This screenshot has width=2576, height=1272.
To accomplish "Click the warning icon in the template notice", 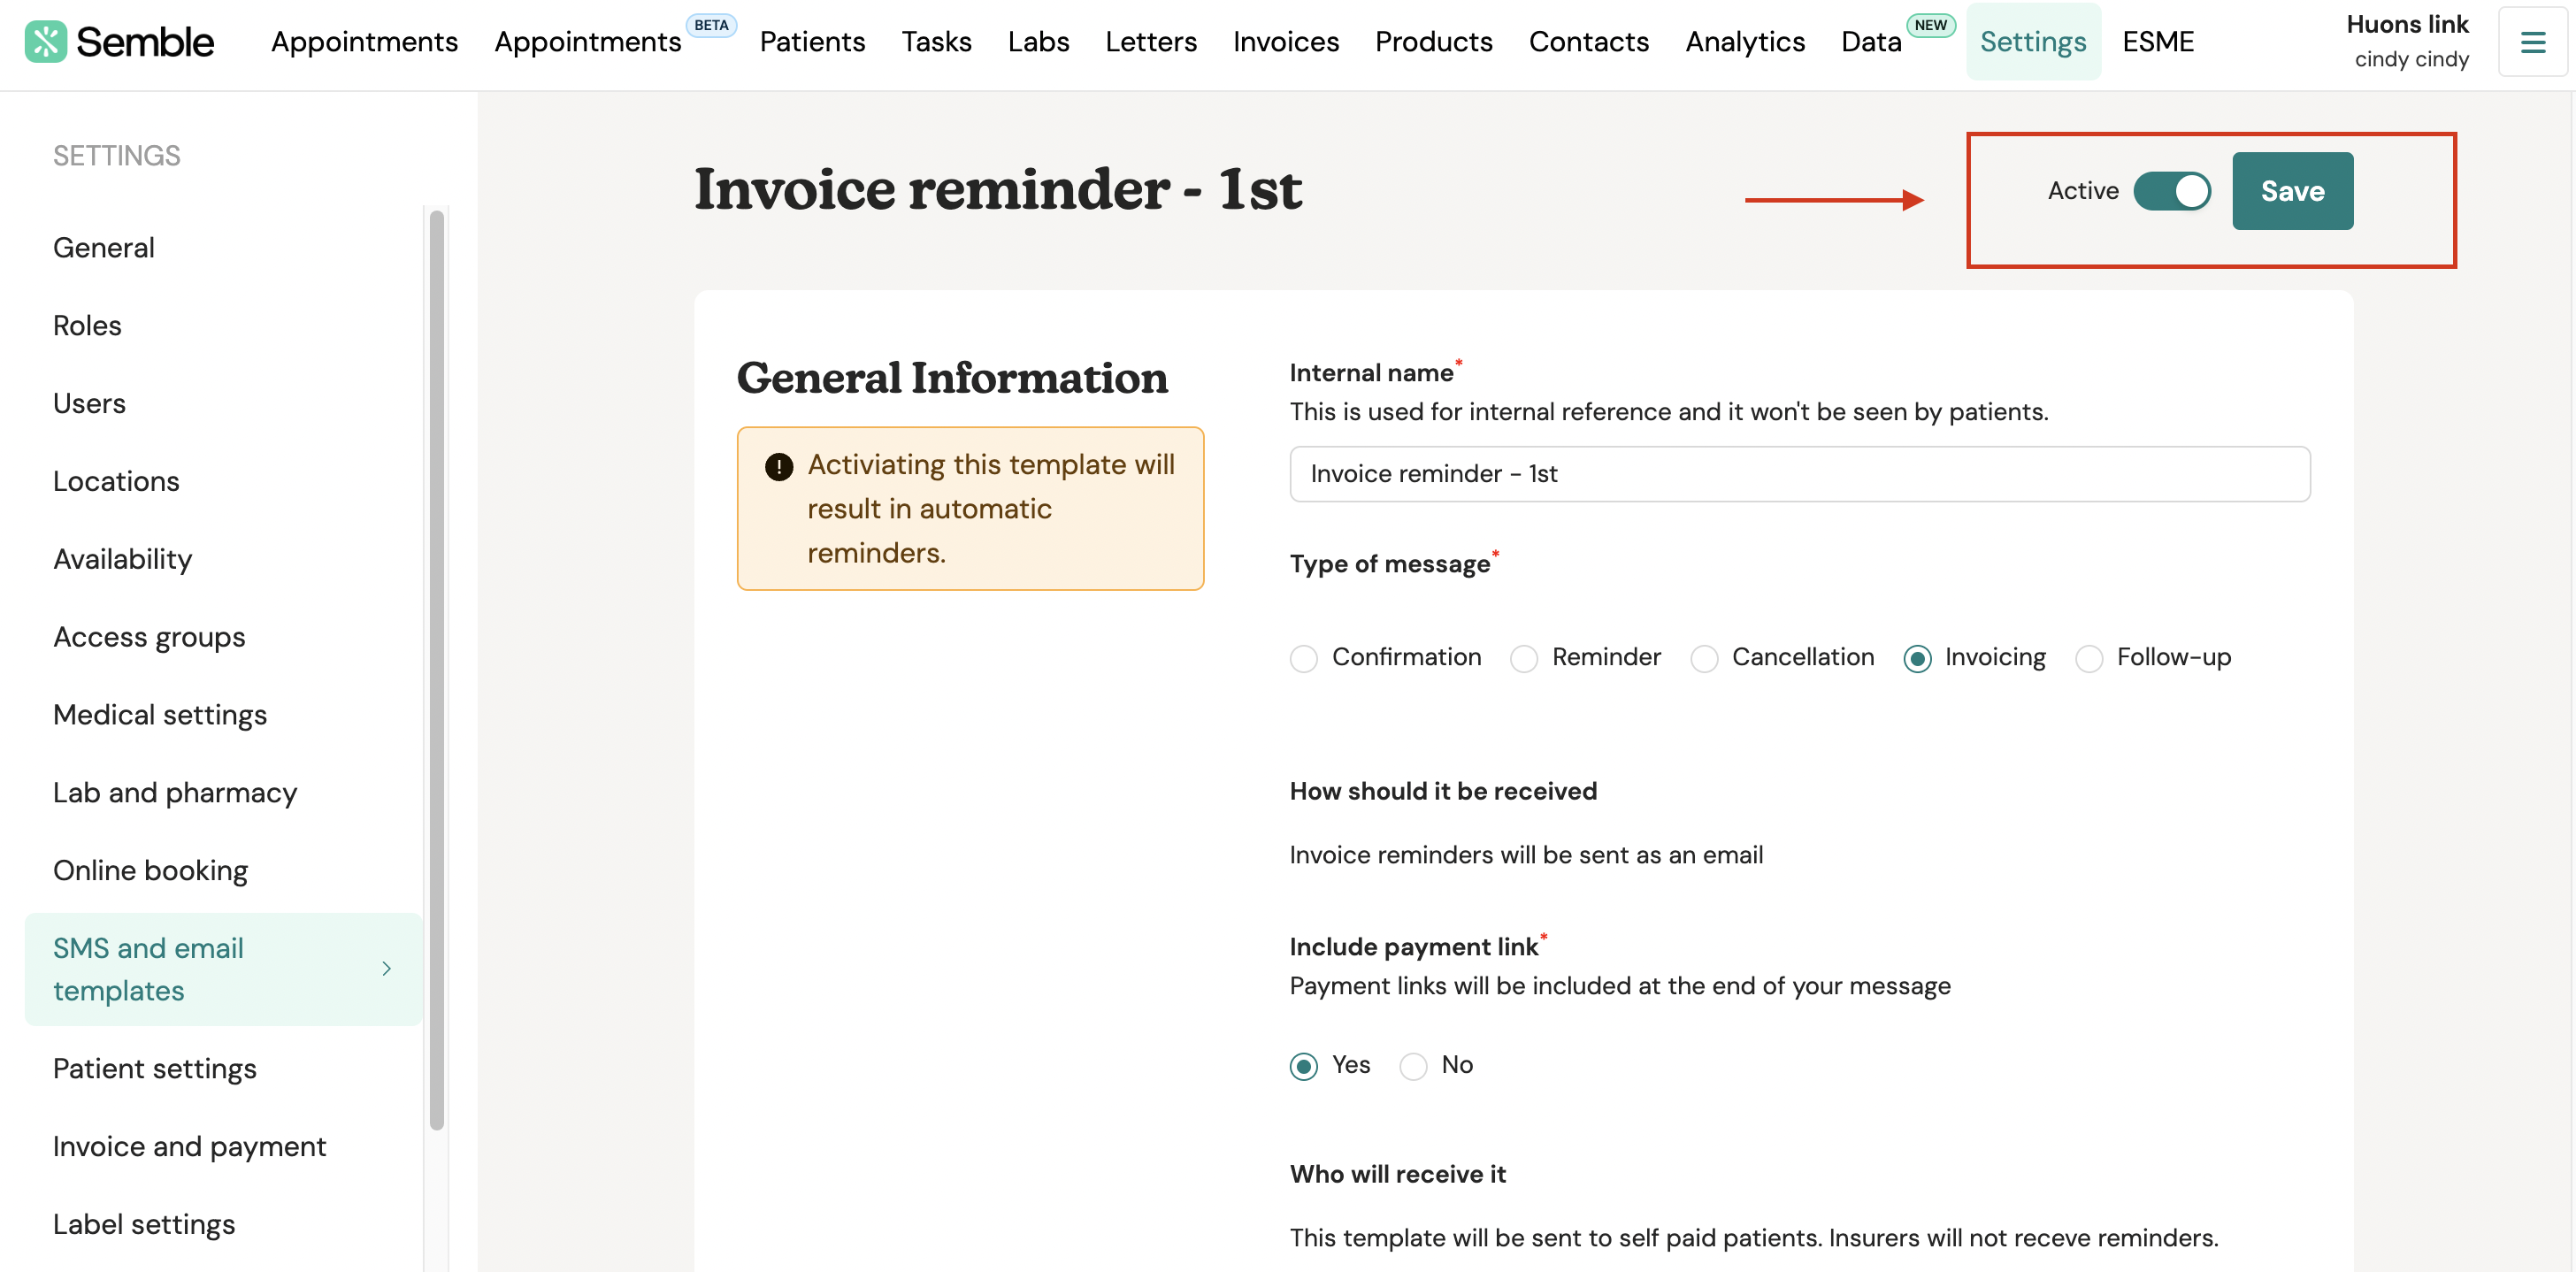I will pyautogui.click(x=779, y=466).
